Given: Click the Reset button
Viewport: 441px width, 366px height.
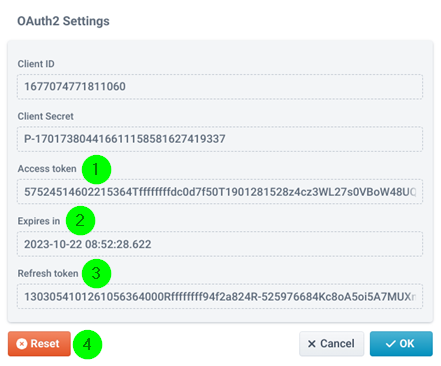Looking at the screenshot, I should [39, 344].
